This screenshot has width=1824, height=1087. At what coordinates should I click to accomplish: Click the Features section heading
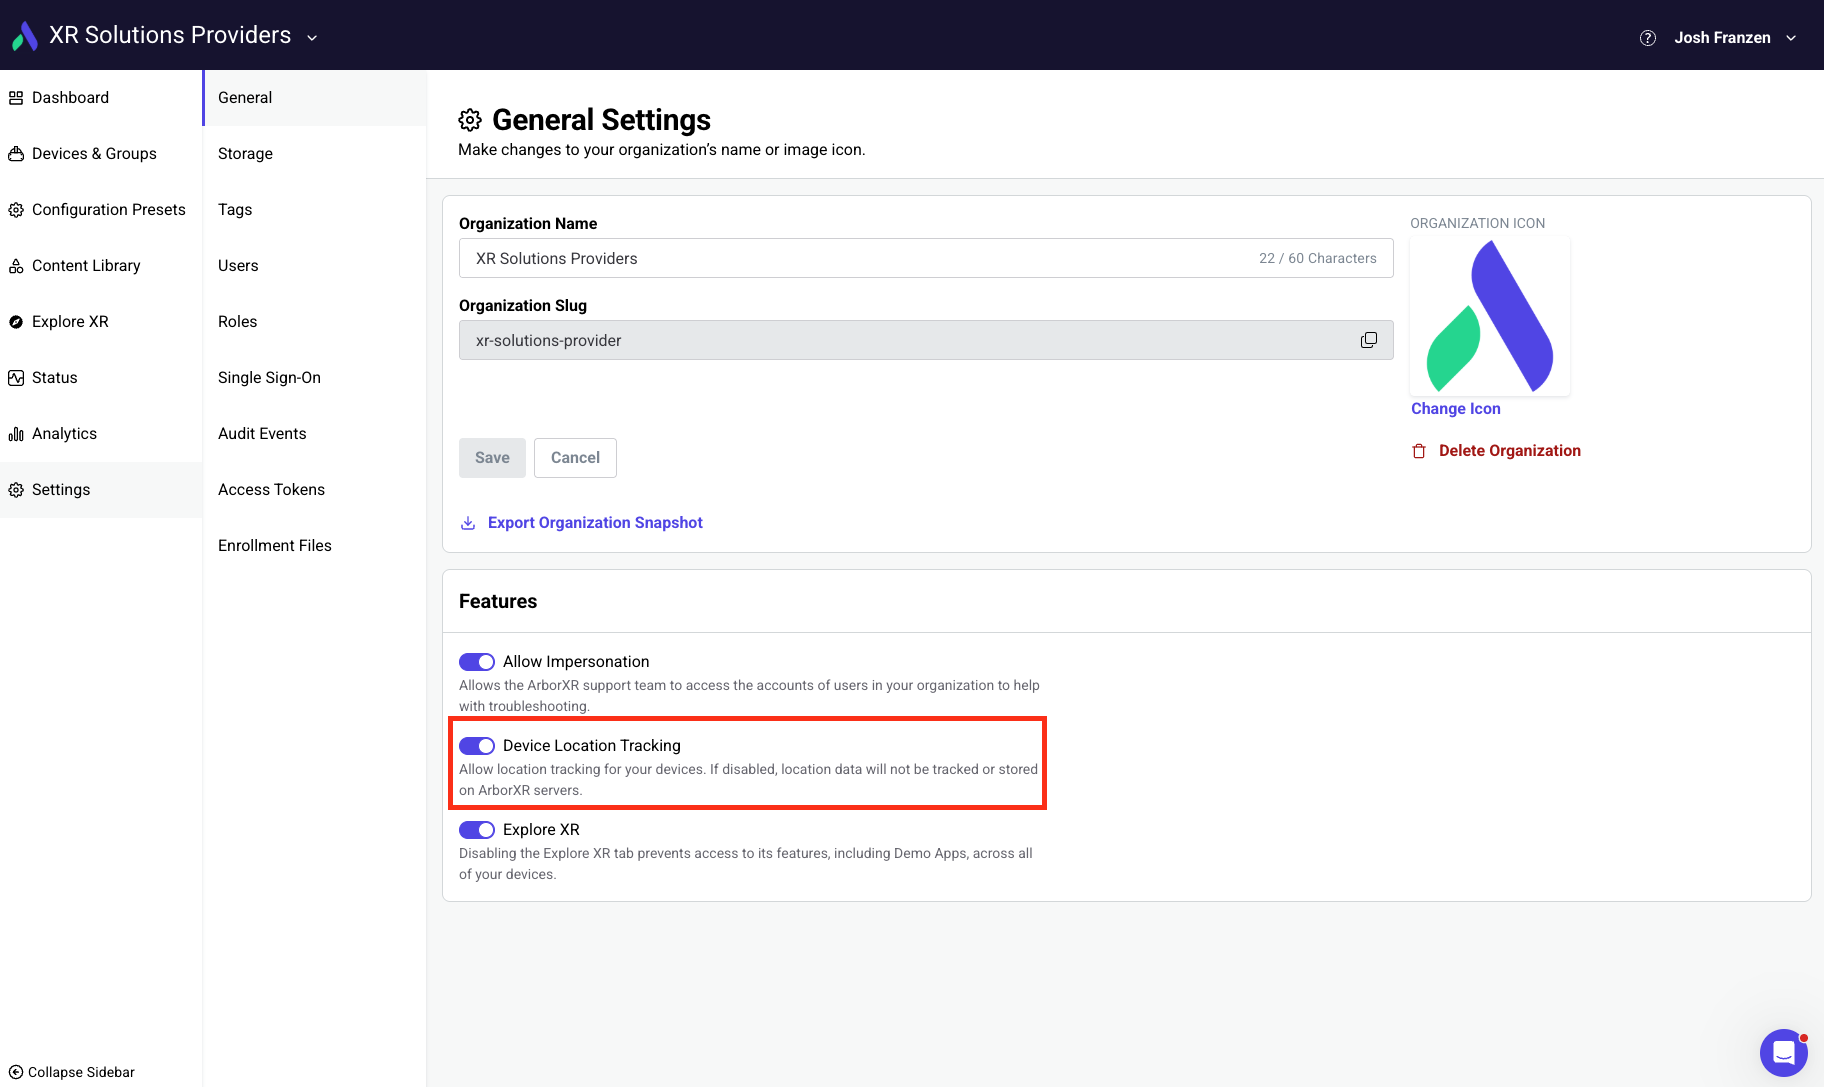[498, 601]
